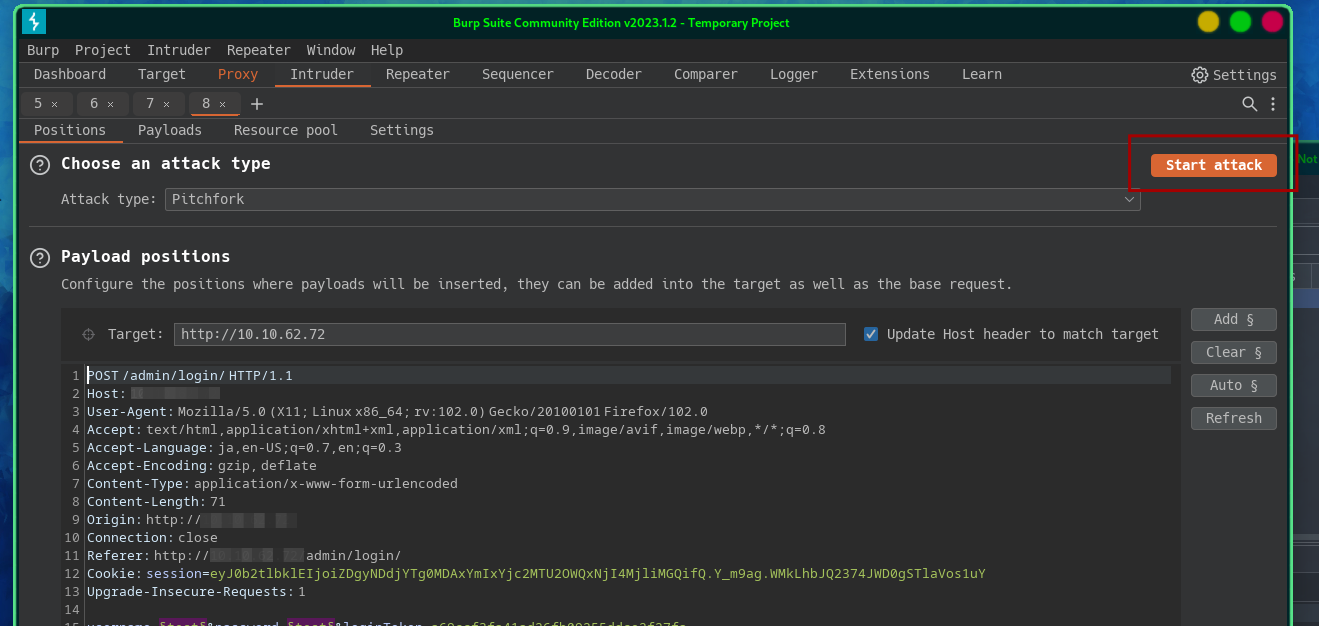1319x626 pixels.
Task: Select the Positions tab
Action: [70, 130]
